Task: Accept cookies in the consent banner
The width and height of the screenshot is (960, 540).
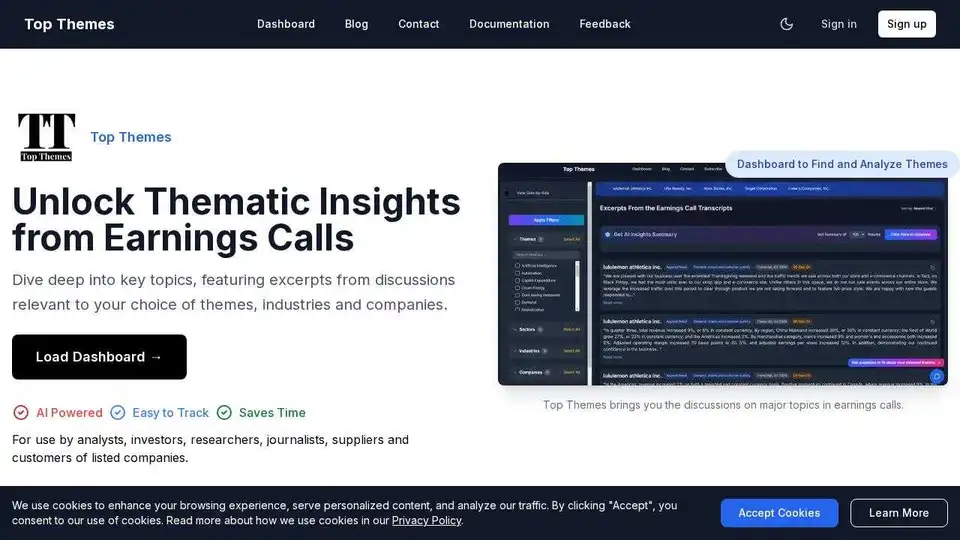Action: [779, 513]
